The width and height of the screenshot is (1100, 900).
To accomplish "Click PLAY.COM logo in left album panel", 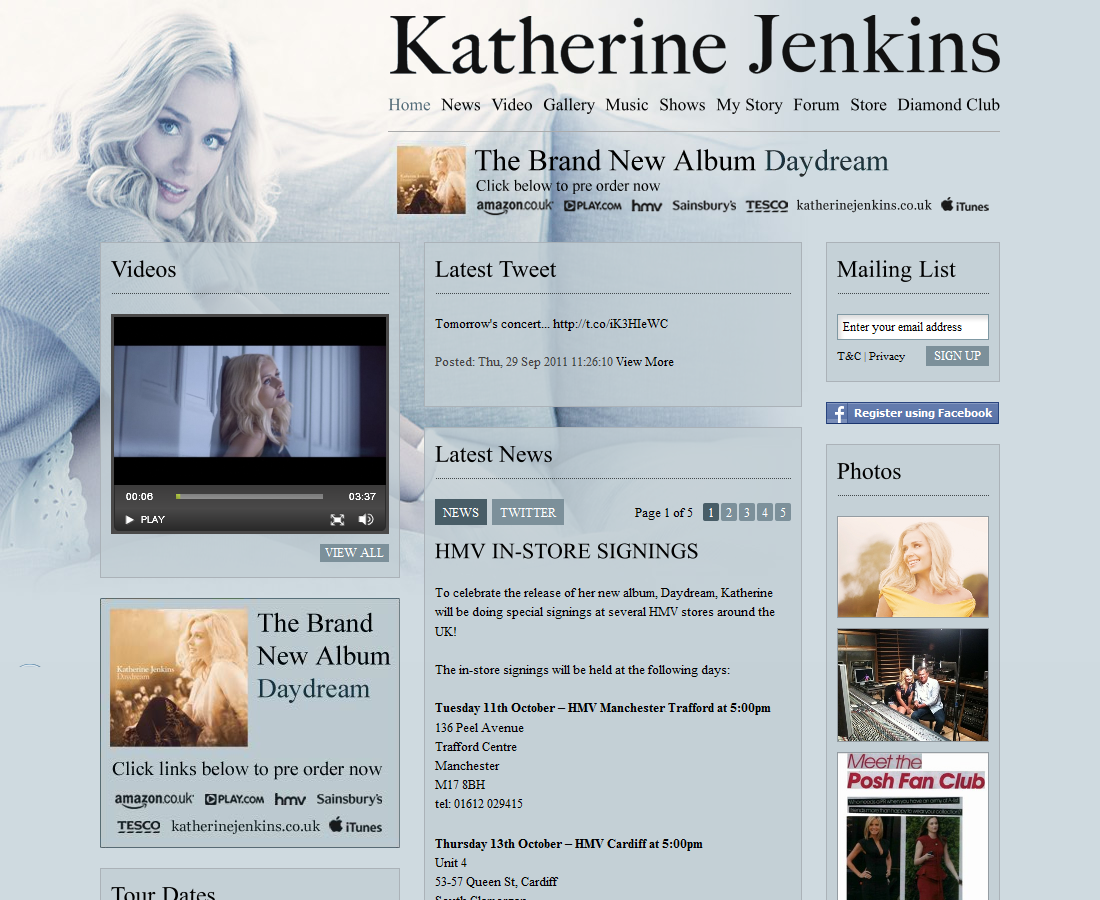I will coord(234,799).
